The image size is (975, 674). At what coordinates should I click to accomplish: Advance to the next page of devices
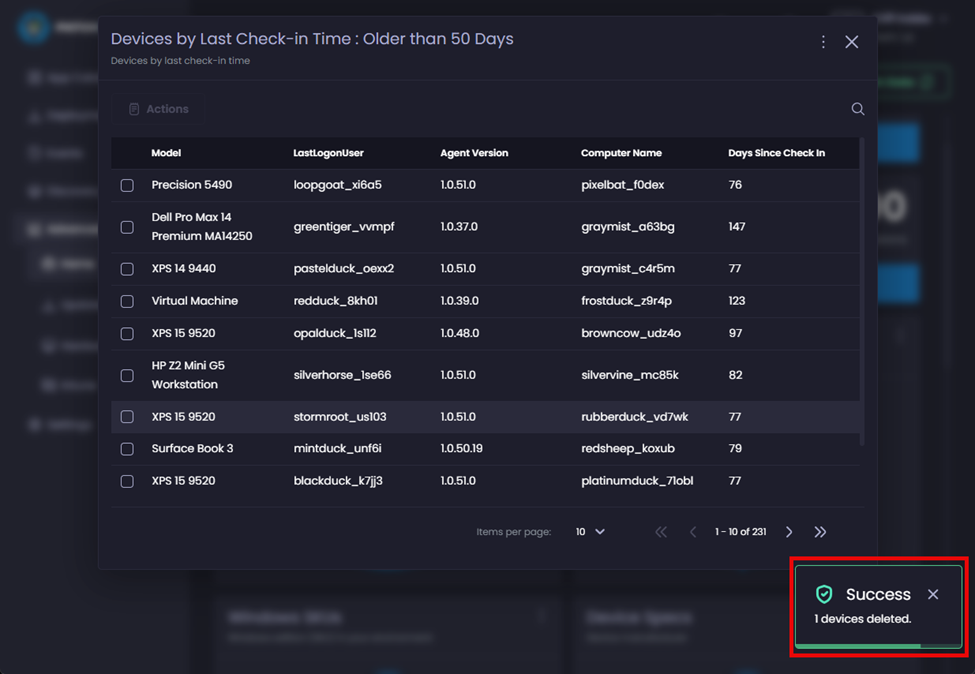tap(788, 531)
